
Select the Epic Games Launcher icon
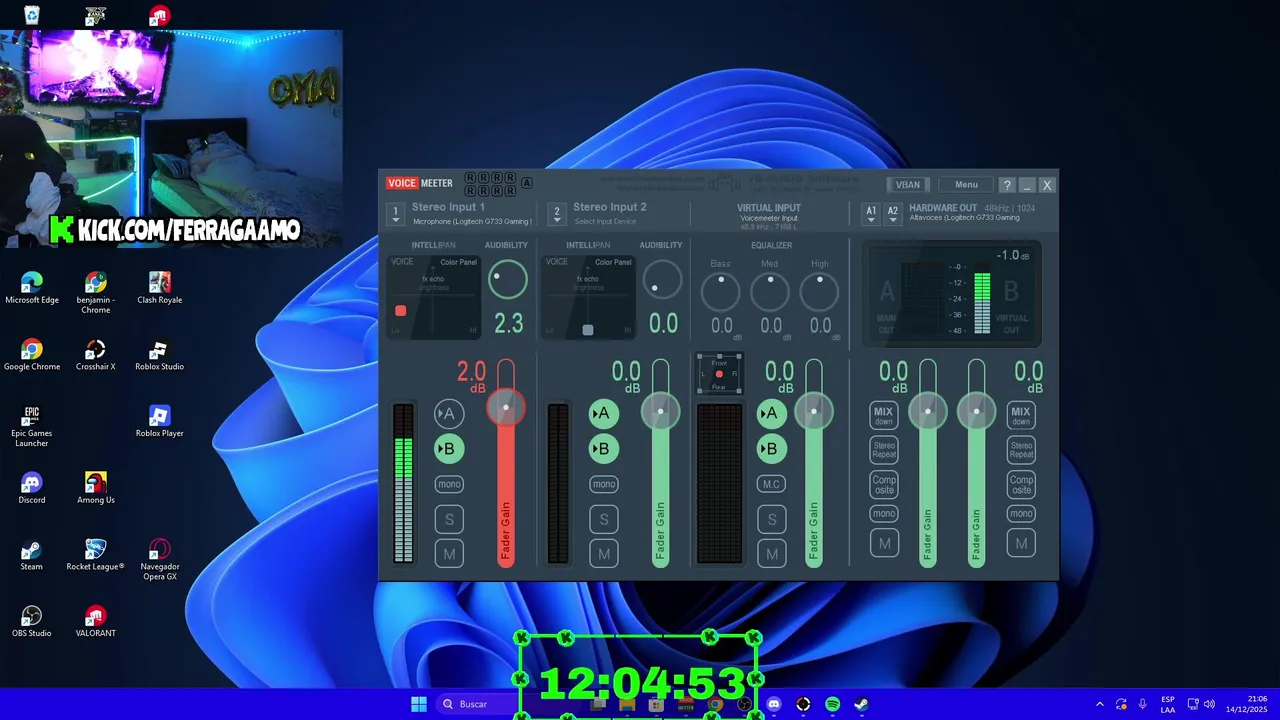click(x=32, y=426)
